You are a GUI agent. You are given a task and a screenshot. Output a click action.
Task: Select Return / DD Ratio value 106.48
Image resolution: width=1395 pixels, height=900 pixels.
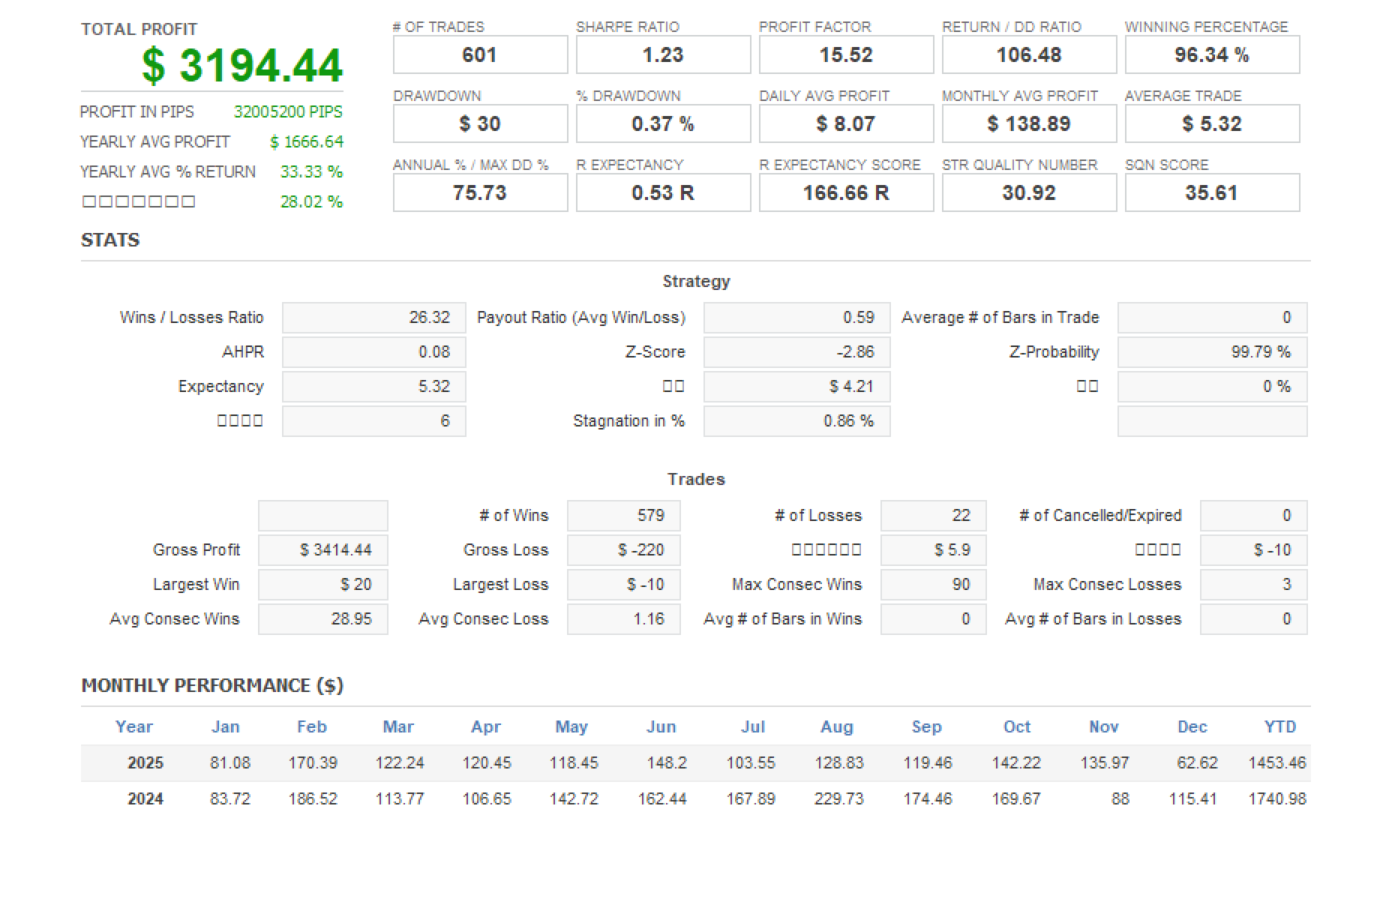pyautogui.click(x=1029, y=55)
